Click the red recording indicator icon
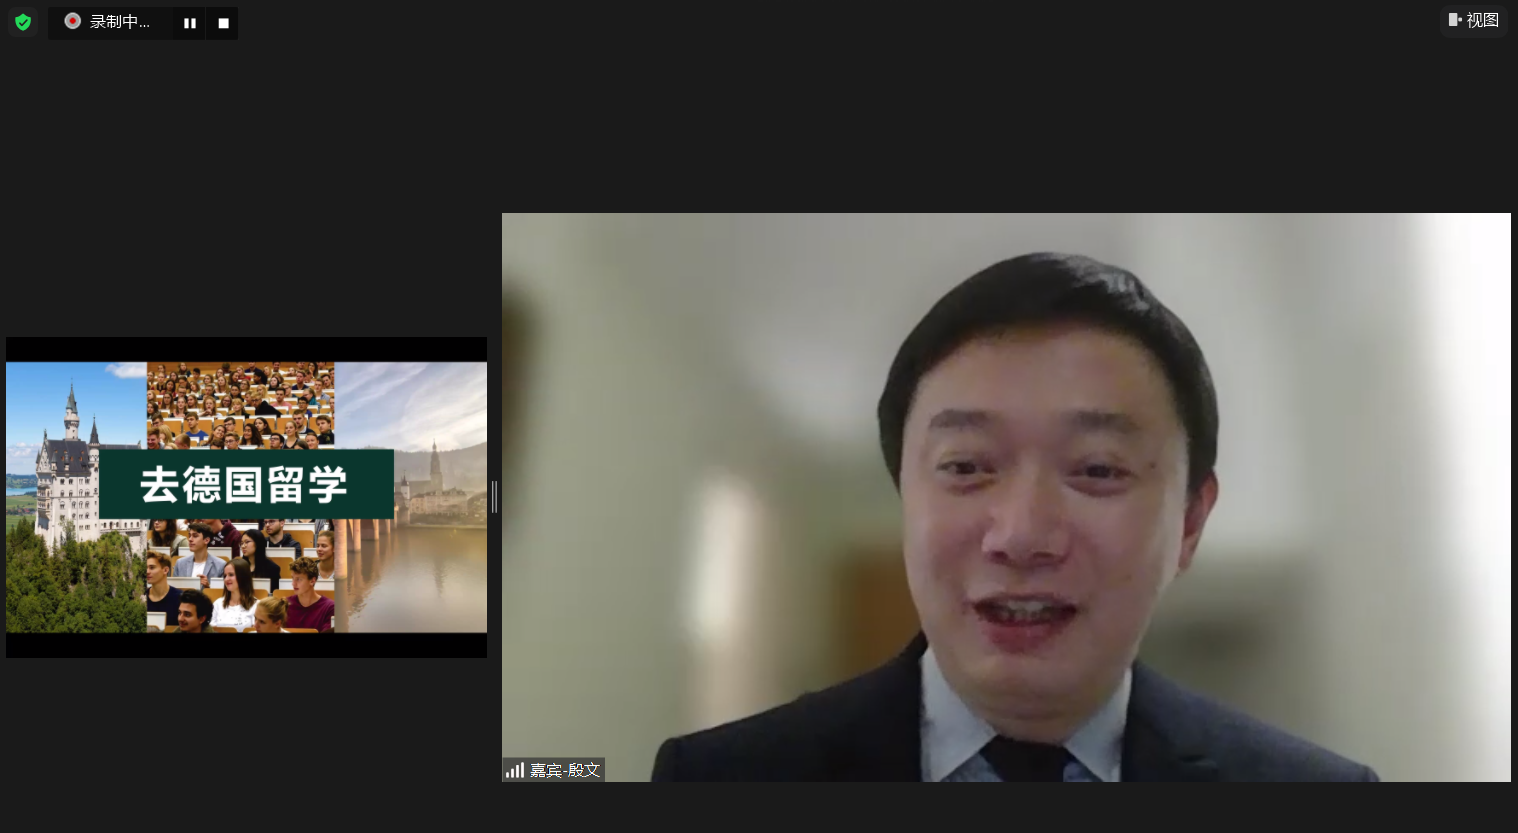Image resolution: width=1518 pixels, height=833 pixels. pos(72,21)
